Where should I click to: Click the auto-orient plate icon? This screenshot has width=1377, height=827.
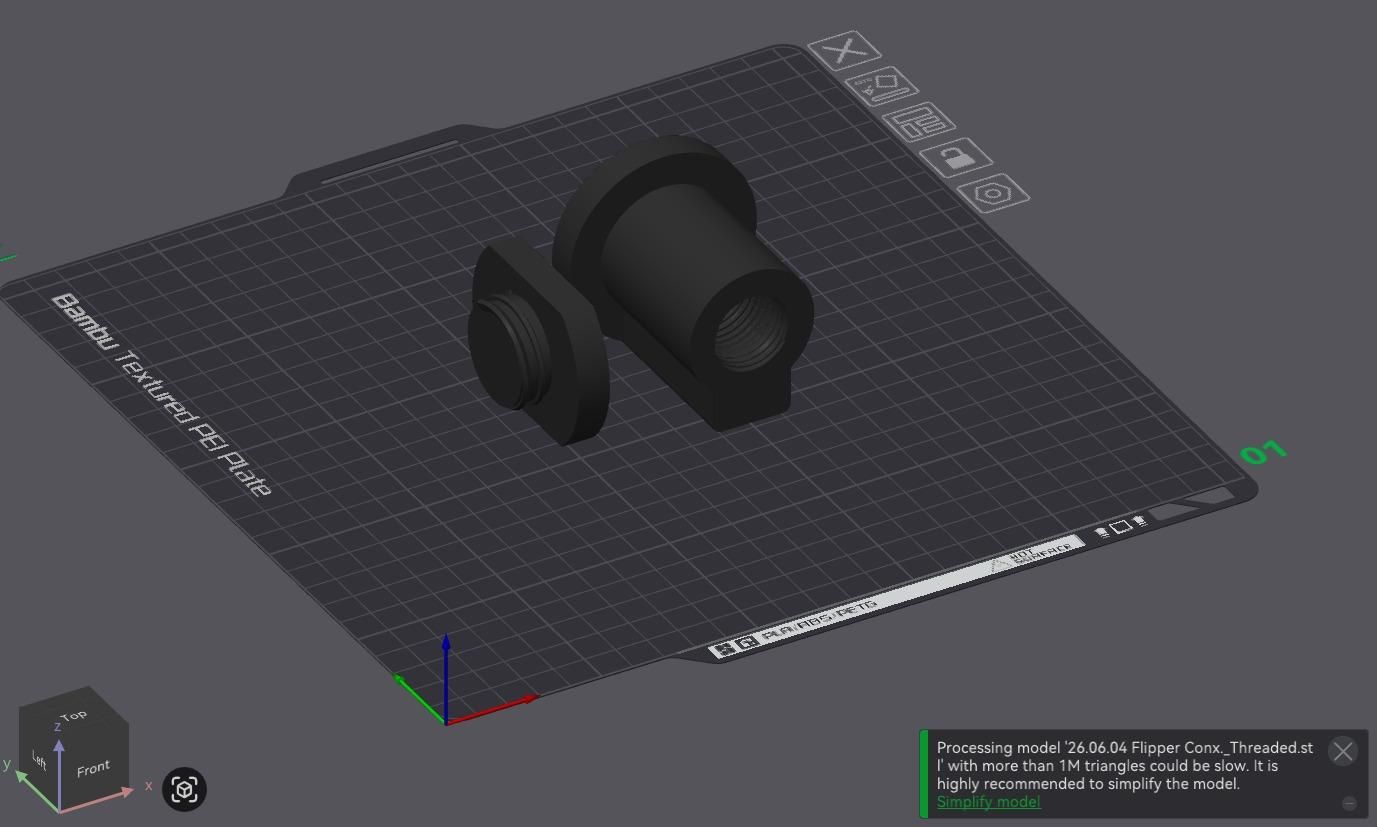(x=882, y=86)
